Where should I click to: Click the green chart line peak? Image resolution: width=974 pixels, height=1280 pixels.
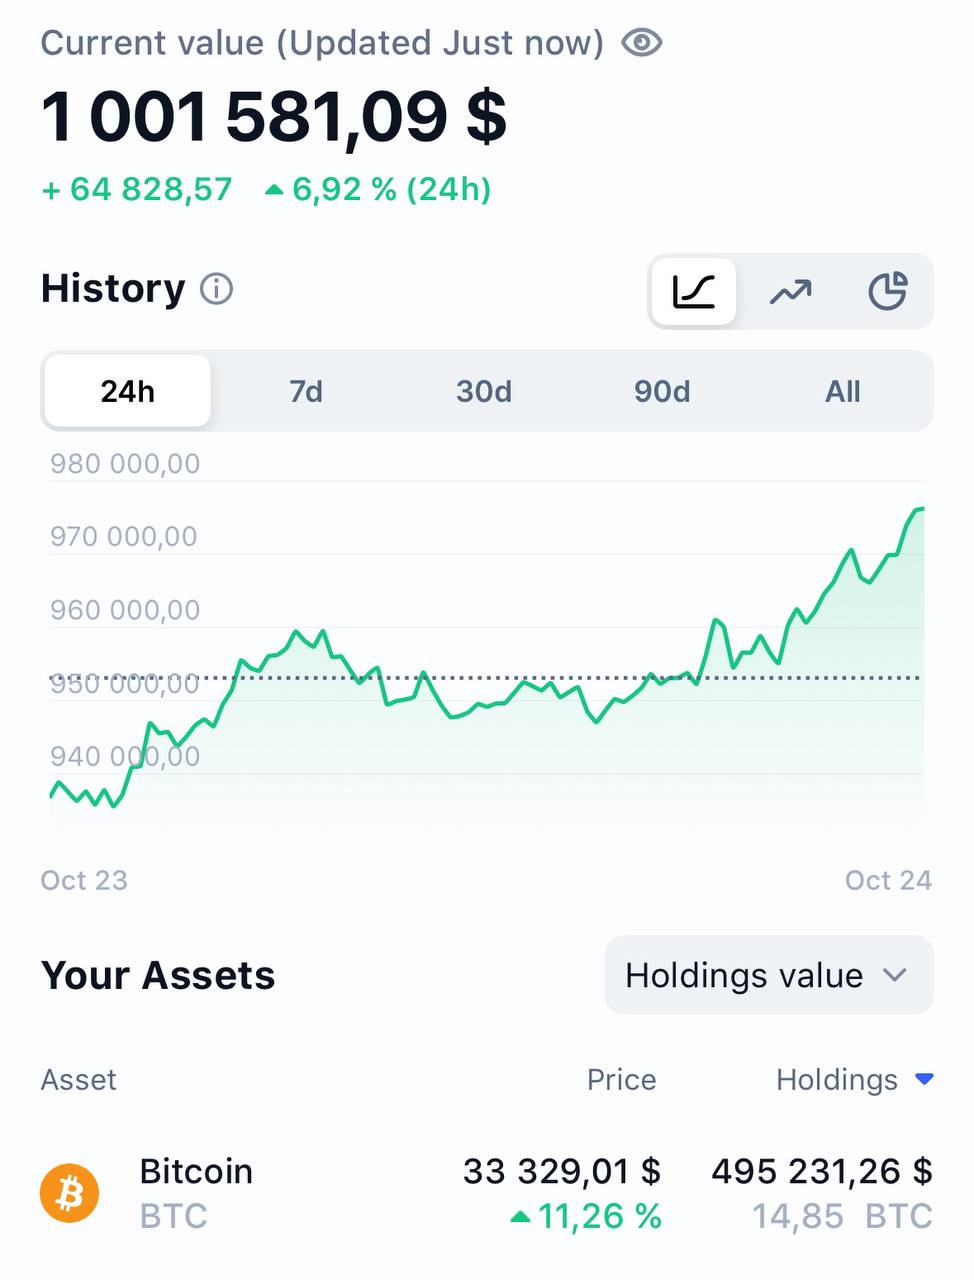[919, 509]
